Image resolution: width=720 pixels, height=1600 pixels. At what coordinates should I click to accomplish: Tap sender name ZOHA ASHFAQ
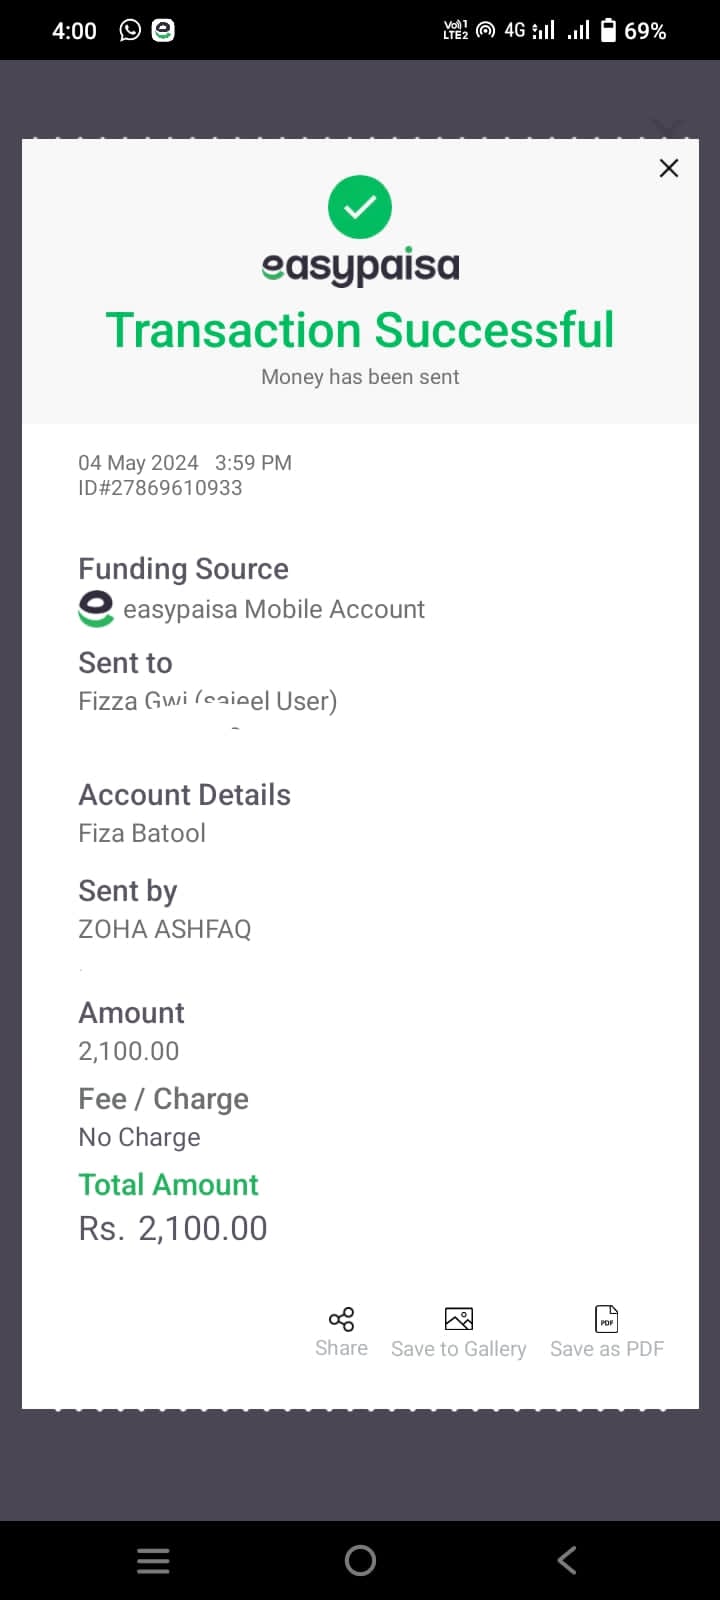coord(165,929)
